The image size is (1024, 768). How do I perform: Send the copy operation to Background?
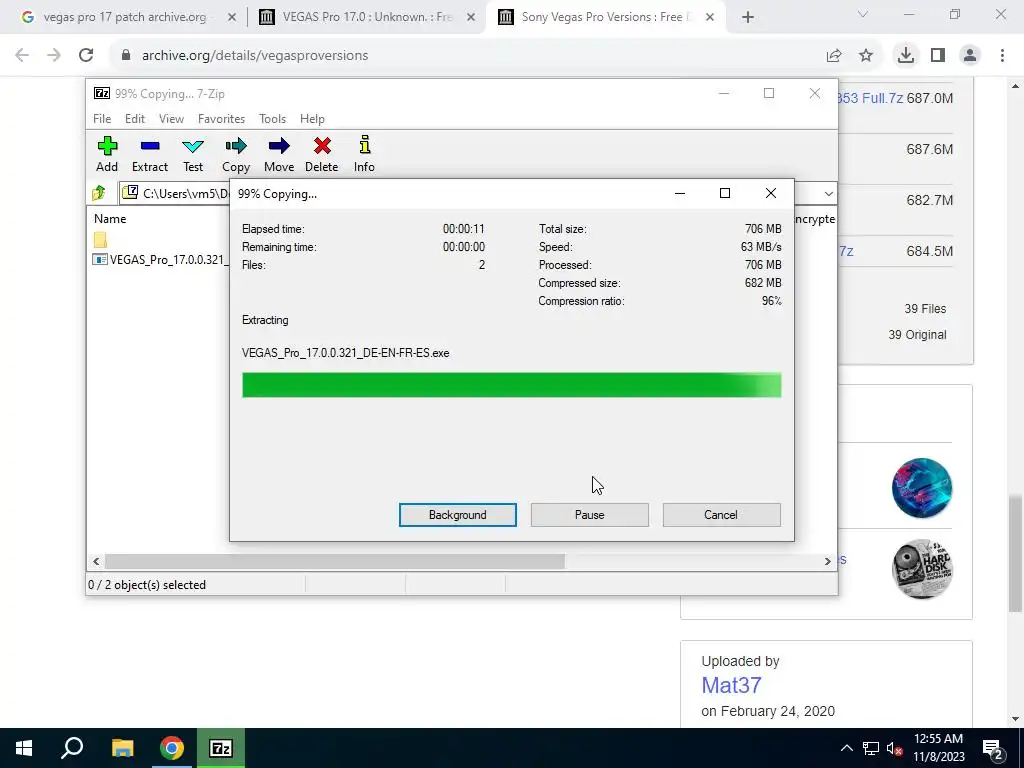458,515
